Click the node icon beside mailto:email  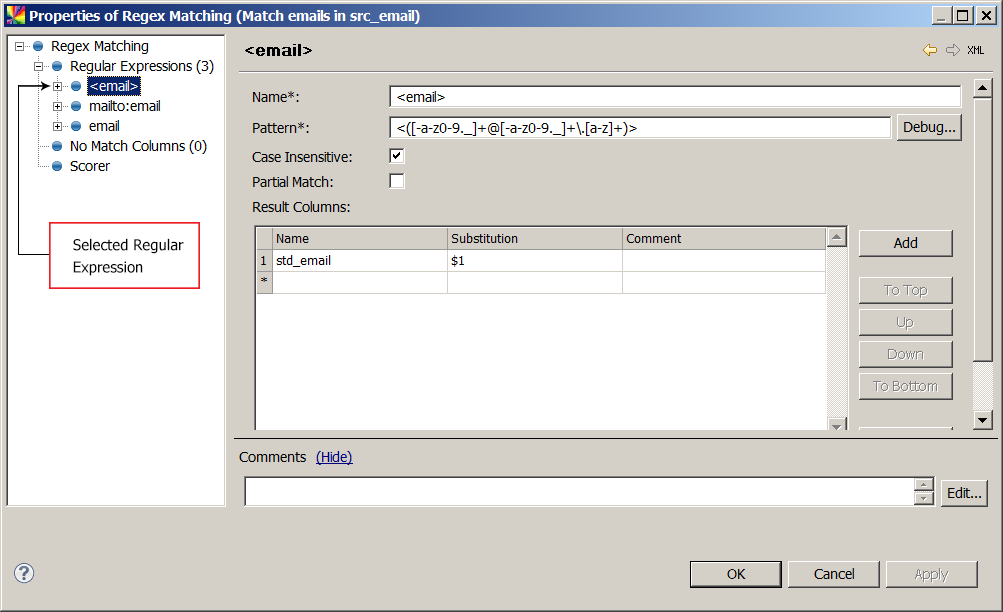coord(74,106)
